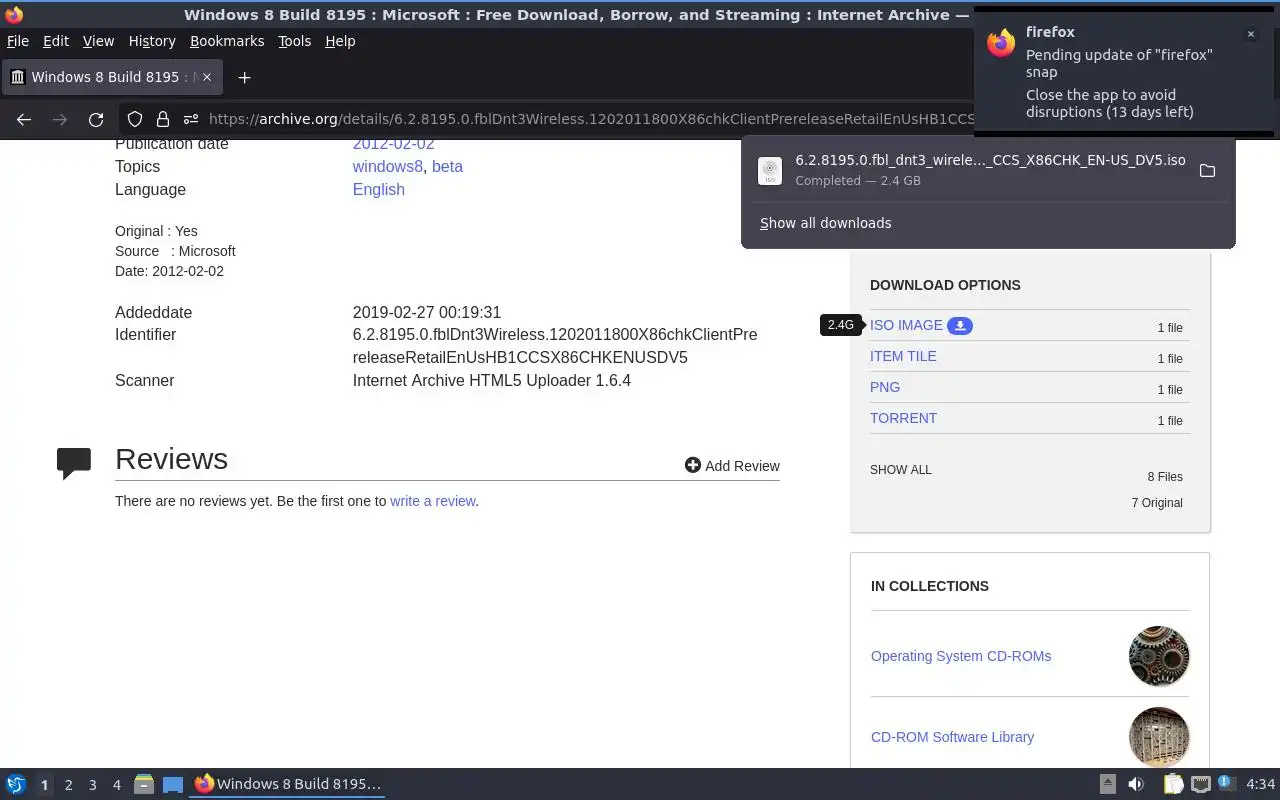
Task: Open the View menu
Action: pos(98,41)
